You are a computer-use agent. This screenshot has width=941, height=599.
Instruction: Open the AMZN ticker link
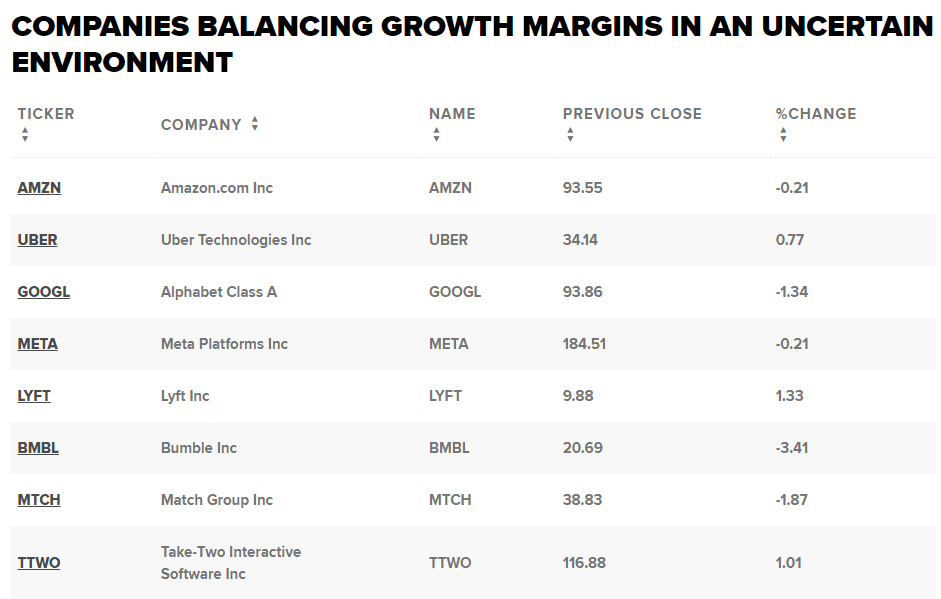(39, 188)
